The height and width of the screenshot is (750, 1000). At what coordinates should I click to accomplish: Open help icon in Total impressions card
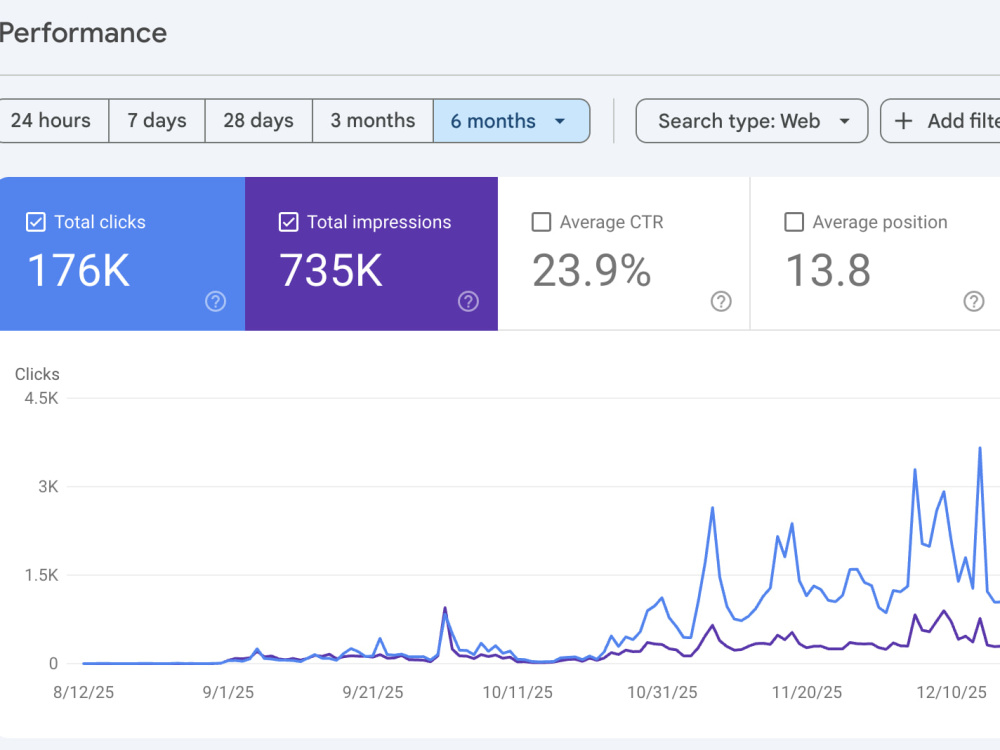[468, 301]
